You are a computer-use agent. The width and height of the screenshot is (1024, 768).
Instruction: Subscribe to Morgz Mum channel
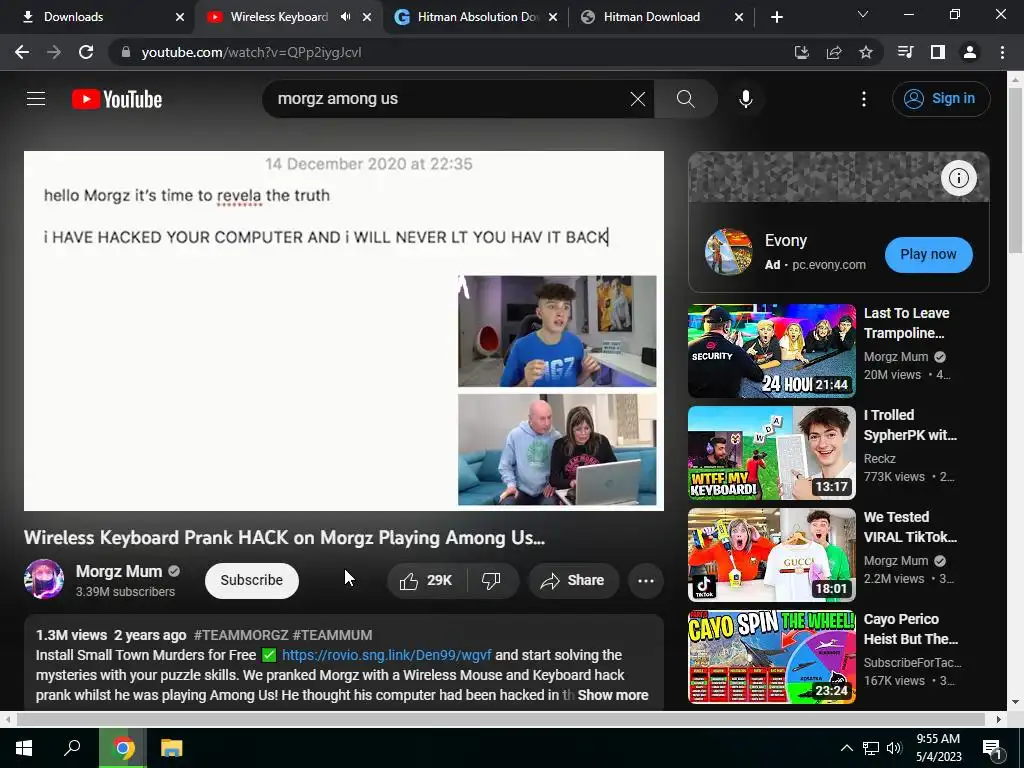pos(251,581)
